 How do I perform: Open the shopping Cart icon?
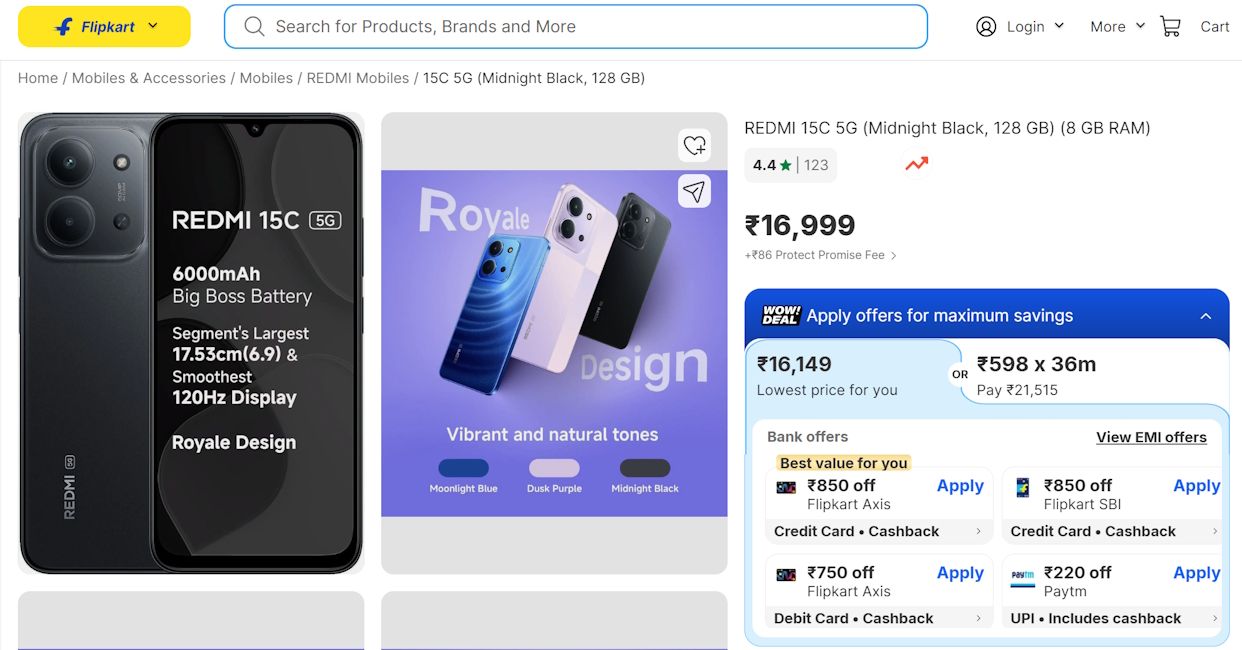[x=1170, y=25]
